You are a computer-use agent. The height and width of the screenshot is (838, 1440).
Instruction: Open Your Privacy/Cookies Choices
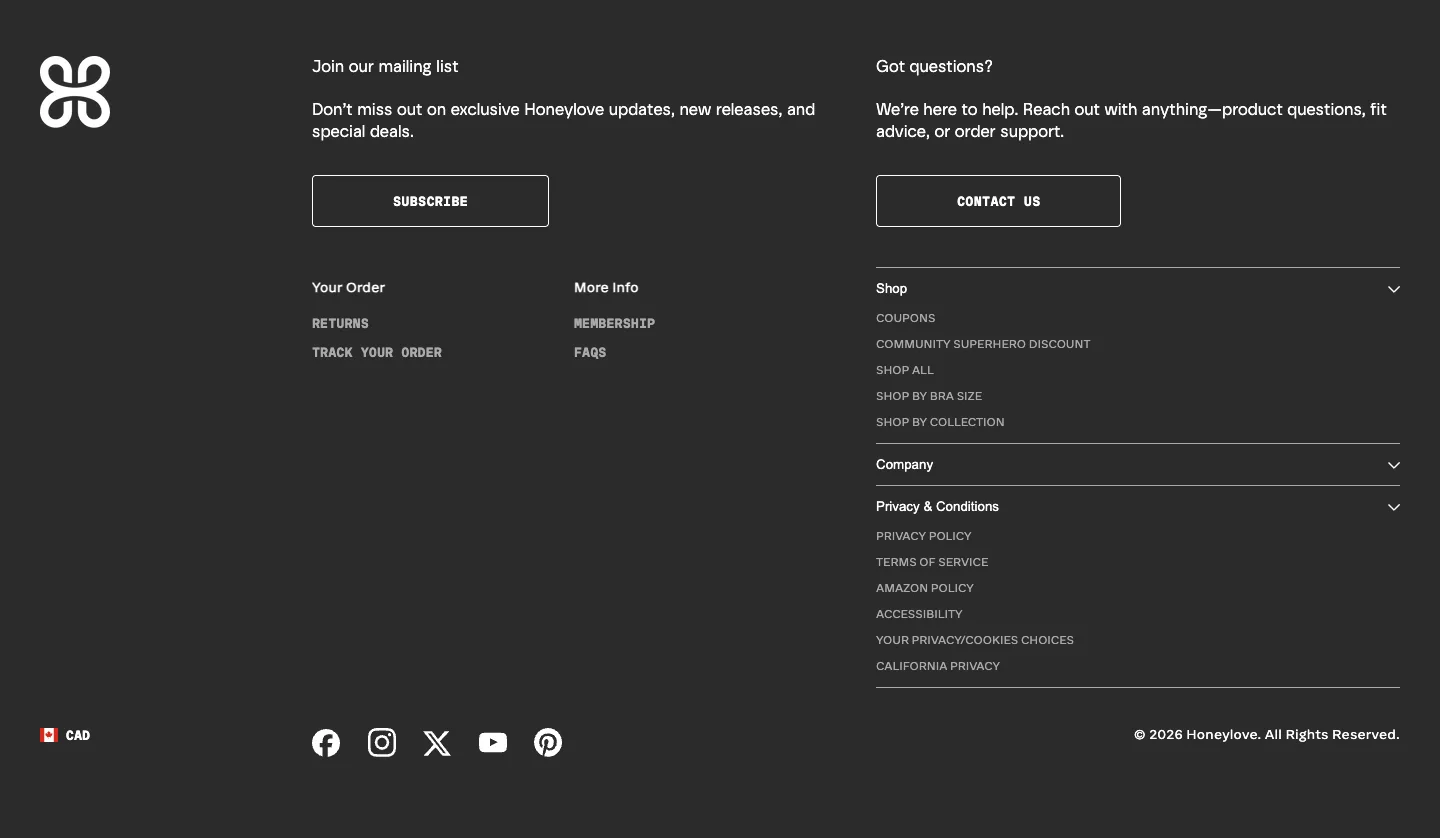pyautogui.click(x=975, y=640)
